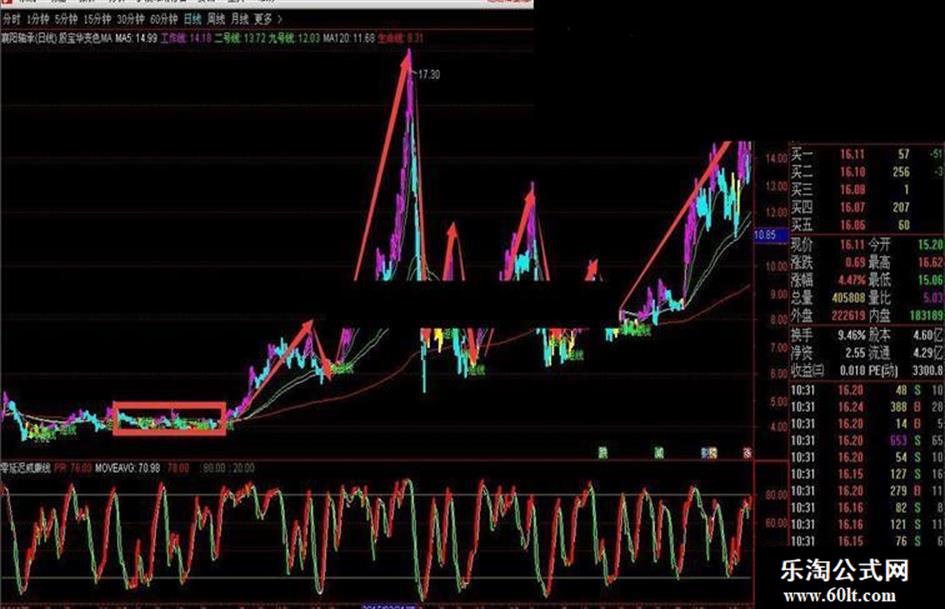945x609 pixels.
Task: Expand the 更多 timeframes dropdown
Action: [268, 19]
